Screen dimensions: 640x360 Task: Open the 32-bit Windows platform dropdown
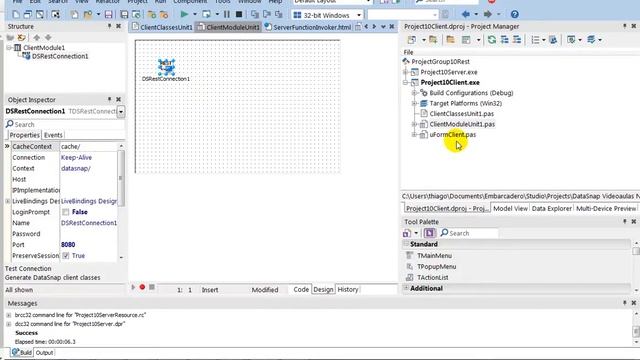pos(359,15)
